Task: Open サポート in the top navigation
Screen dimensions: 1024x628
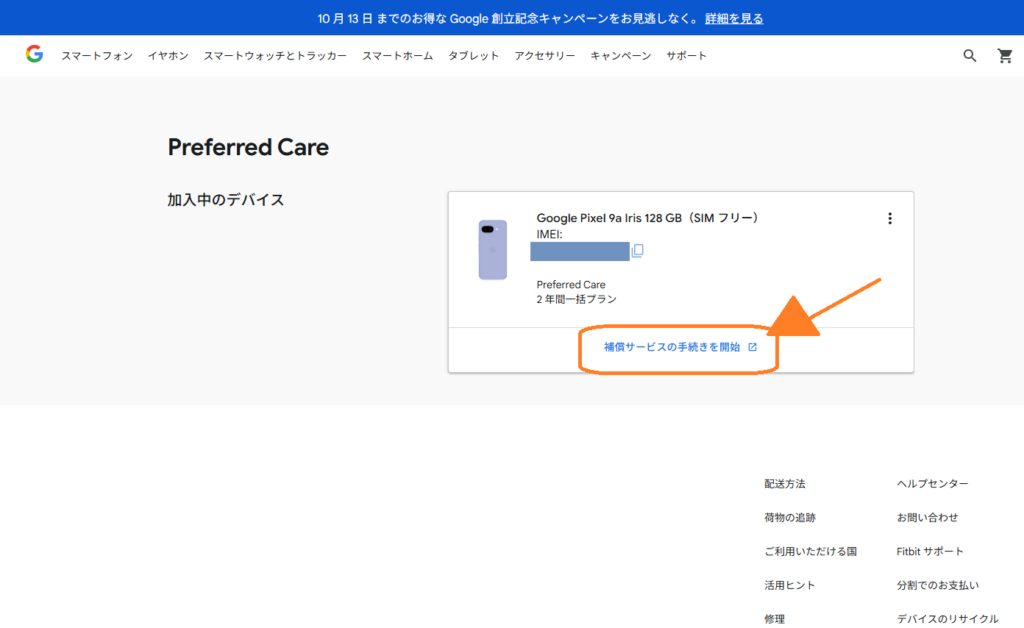Action: click(x=686, y=56)
